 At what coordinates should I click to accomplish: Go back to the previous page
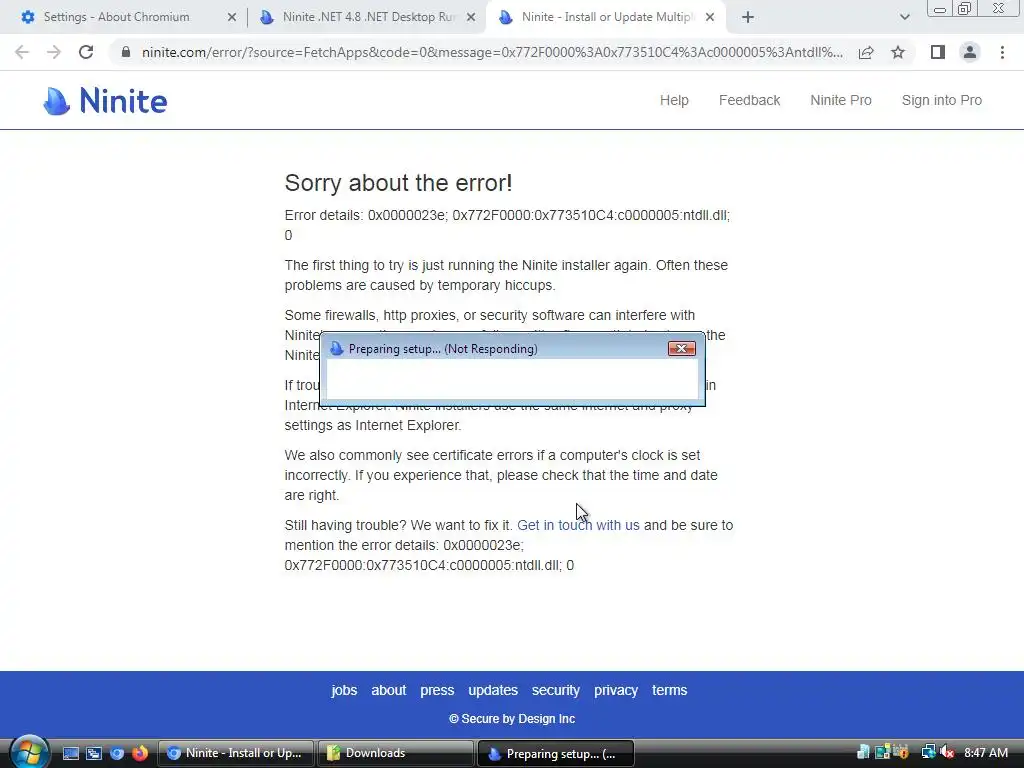22,52
